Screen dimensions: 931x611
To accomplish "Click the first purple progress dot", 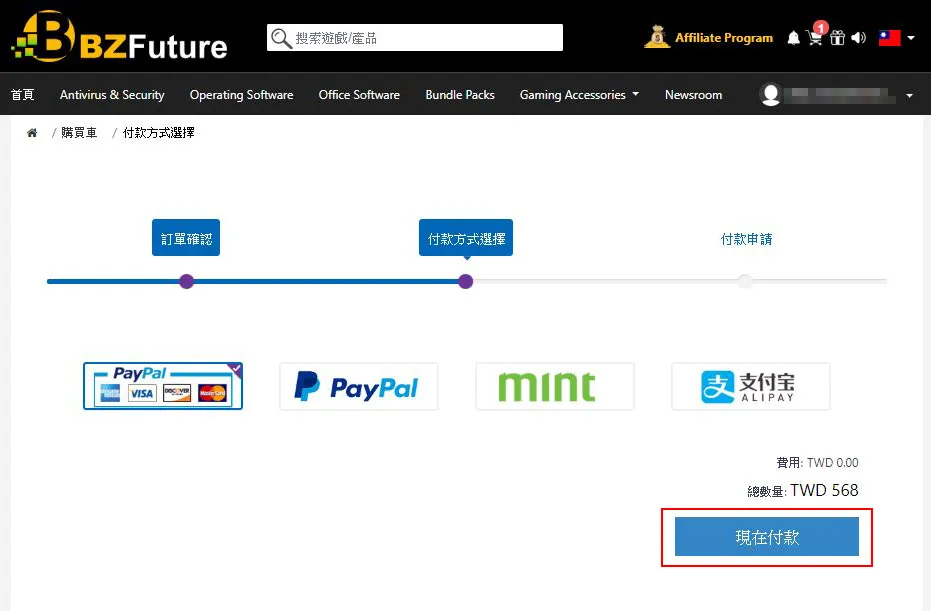I will click(186, 281).
